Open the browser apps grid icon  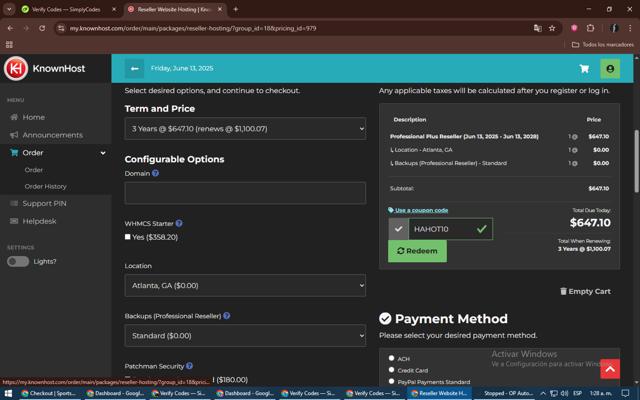9,44
